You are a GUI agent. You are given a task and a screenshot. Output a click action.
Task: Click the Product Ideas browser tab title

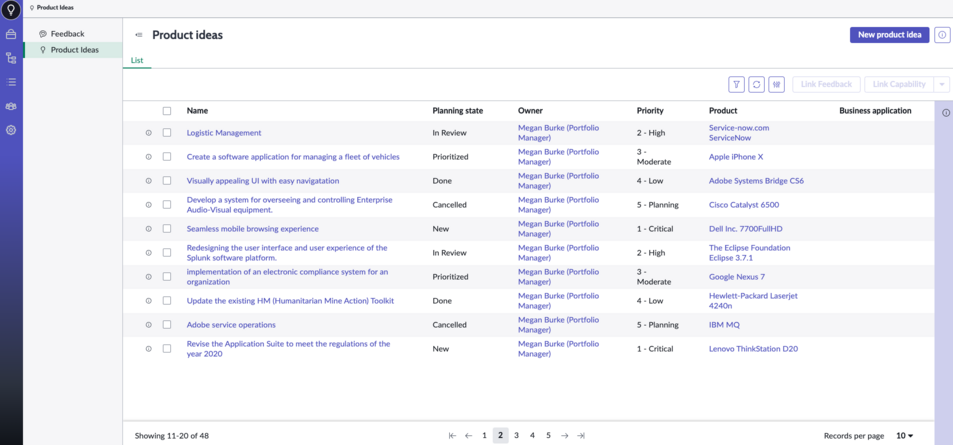click(55, 8)
